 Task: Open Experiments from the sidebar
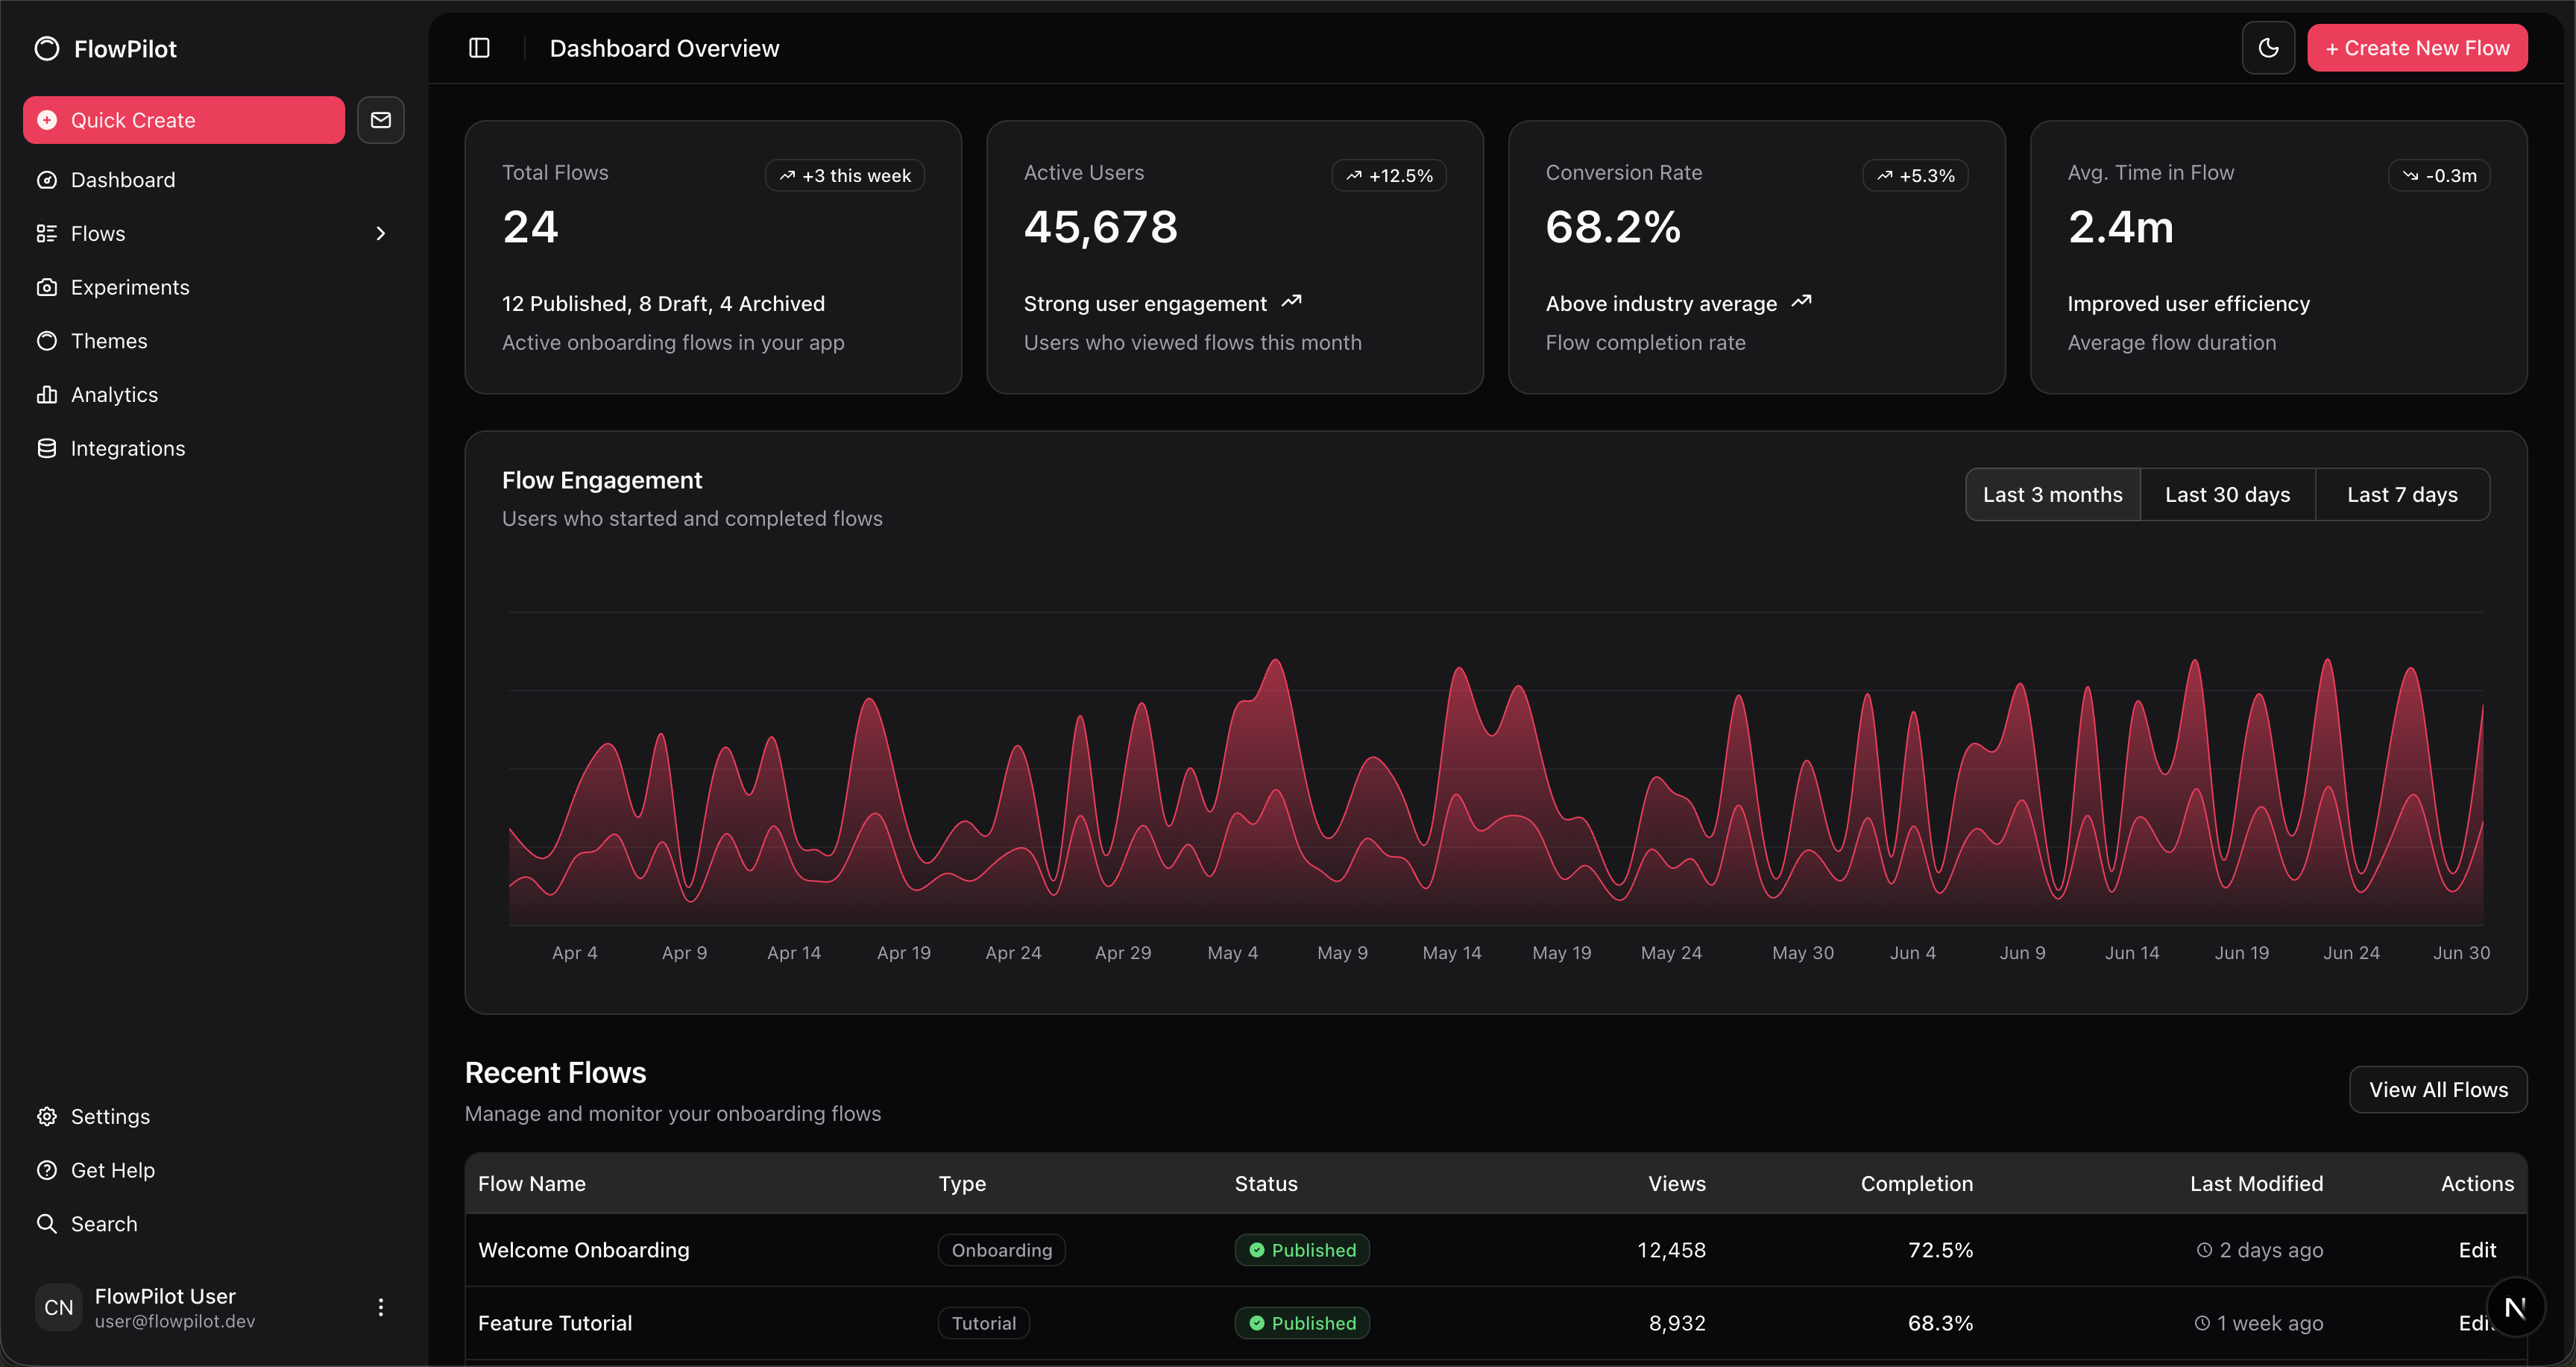[x=130, y=287]
